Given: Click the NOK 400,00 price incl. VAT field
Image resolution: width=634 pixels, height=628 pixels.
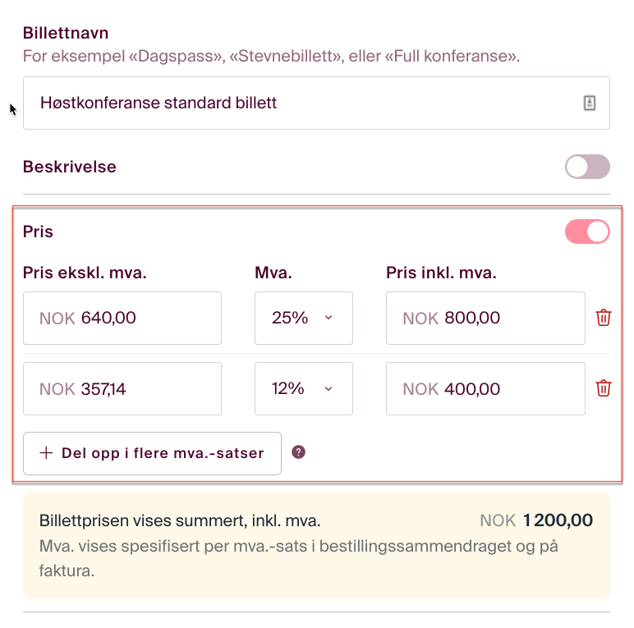Looking at the screenshot, I should pyautogui.click(x=485, y=388).
